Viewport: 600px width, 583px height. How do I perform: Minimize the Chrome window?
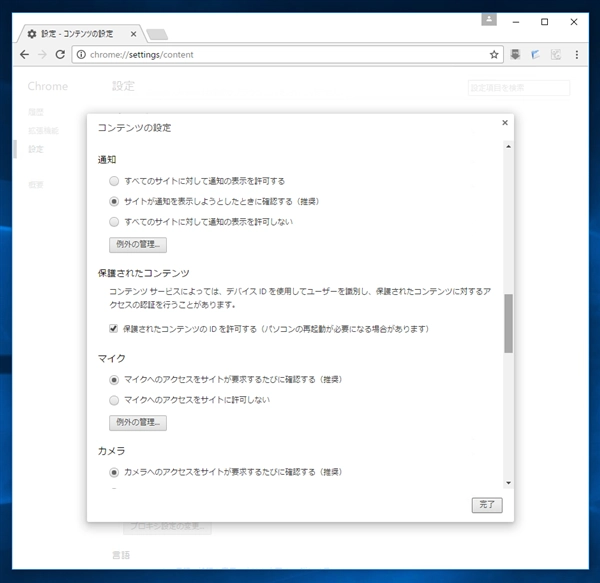516,22
